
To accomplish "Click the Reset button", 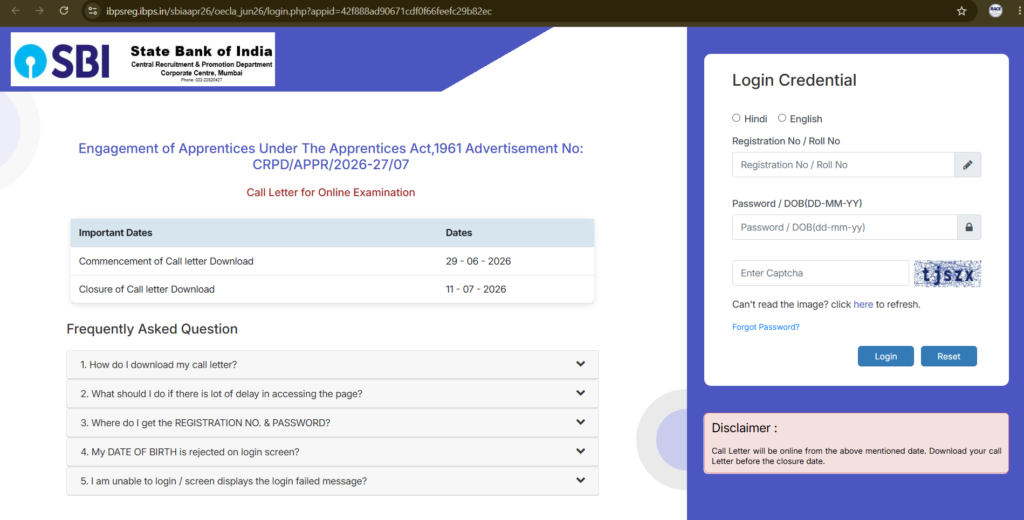I will click(x=948, y=356).
